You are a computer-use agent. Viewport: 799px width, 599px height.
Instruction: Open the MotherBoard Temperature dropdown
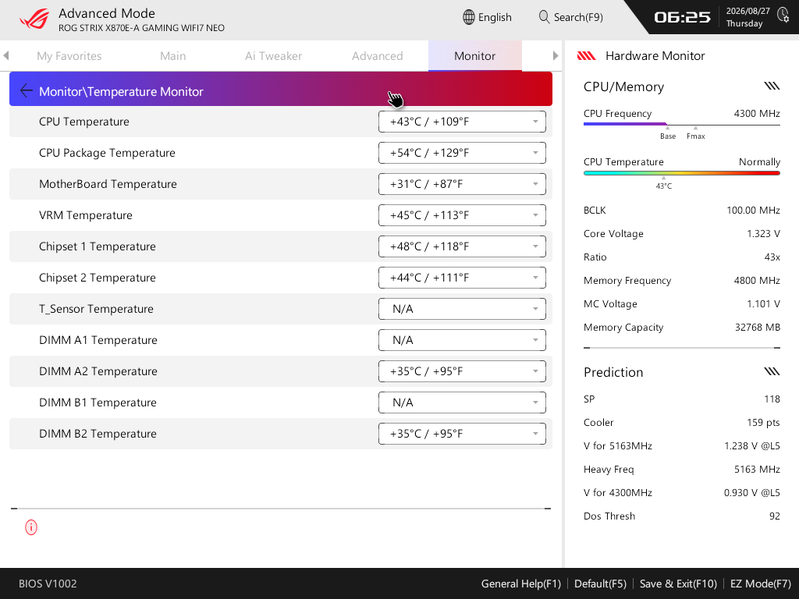(x=462, y=184)
